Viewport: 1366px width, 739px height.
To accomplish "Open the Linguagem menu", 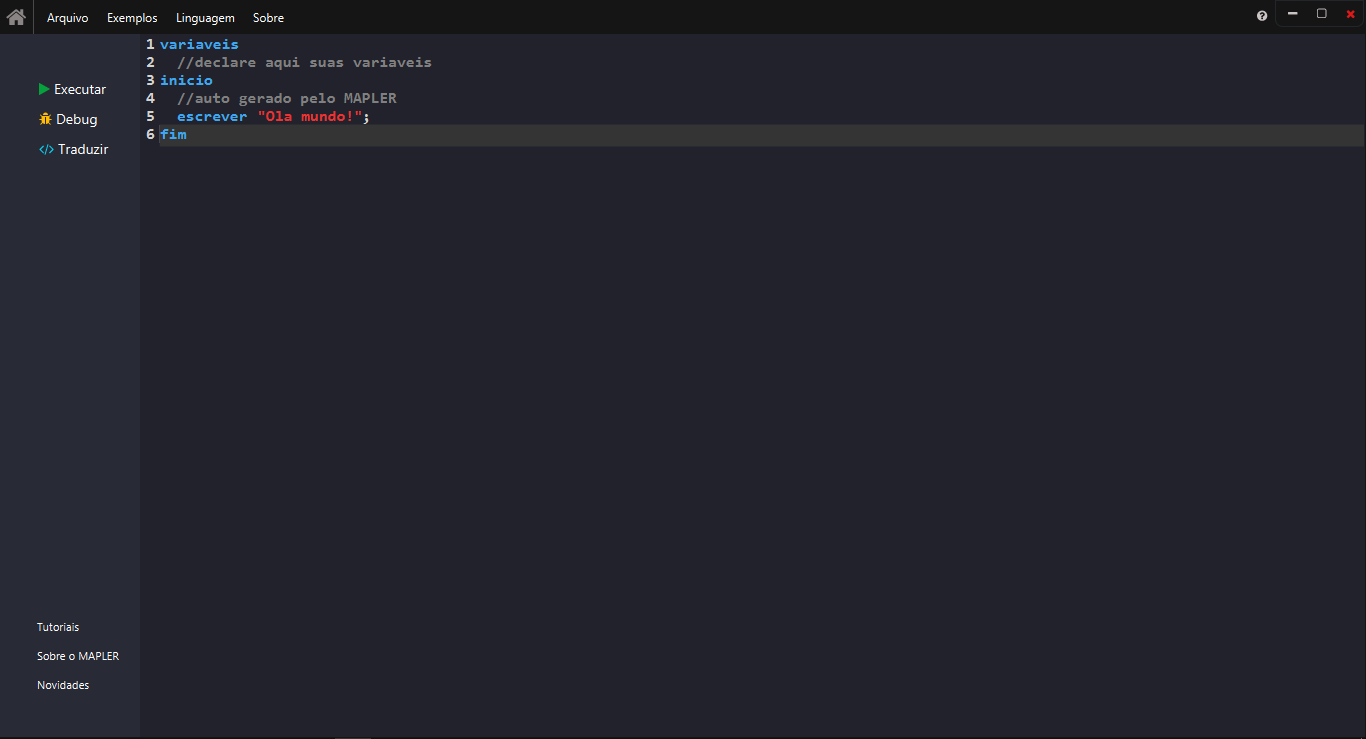I will (x=205, y=18).
